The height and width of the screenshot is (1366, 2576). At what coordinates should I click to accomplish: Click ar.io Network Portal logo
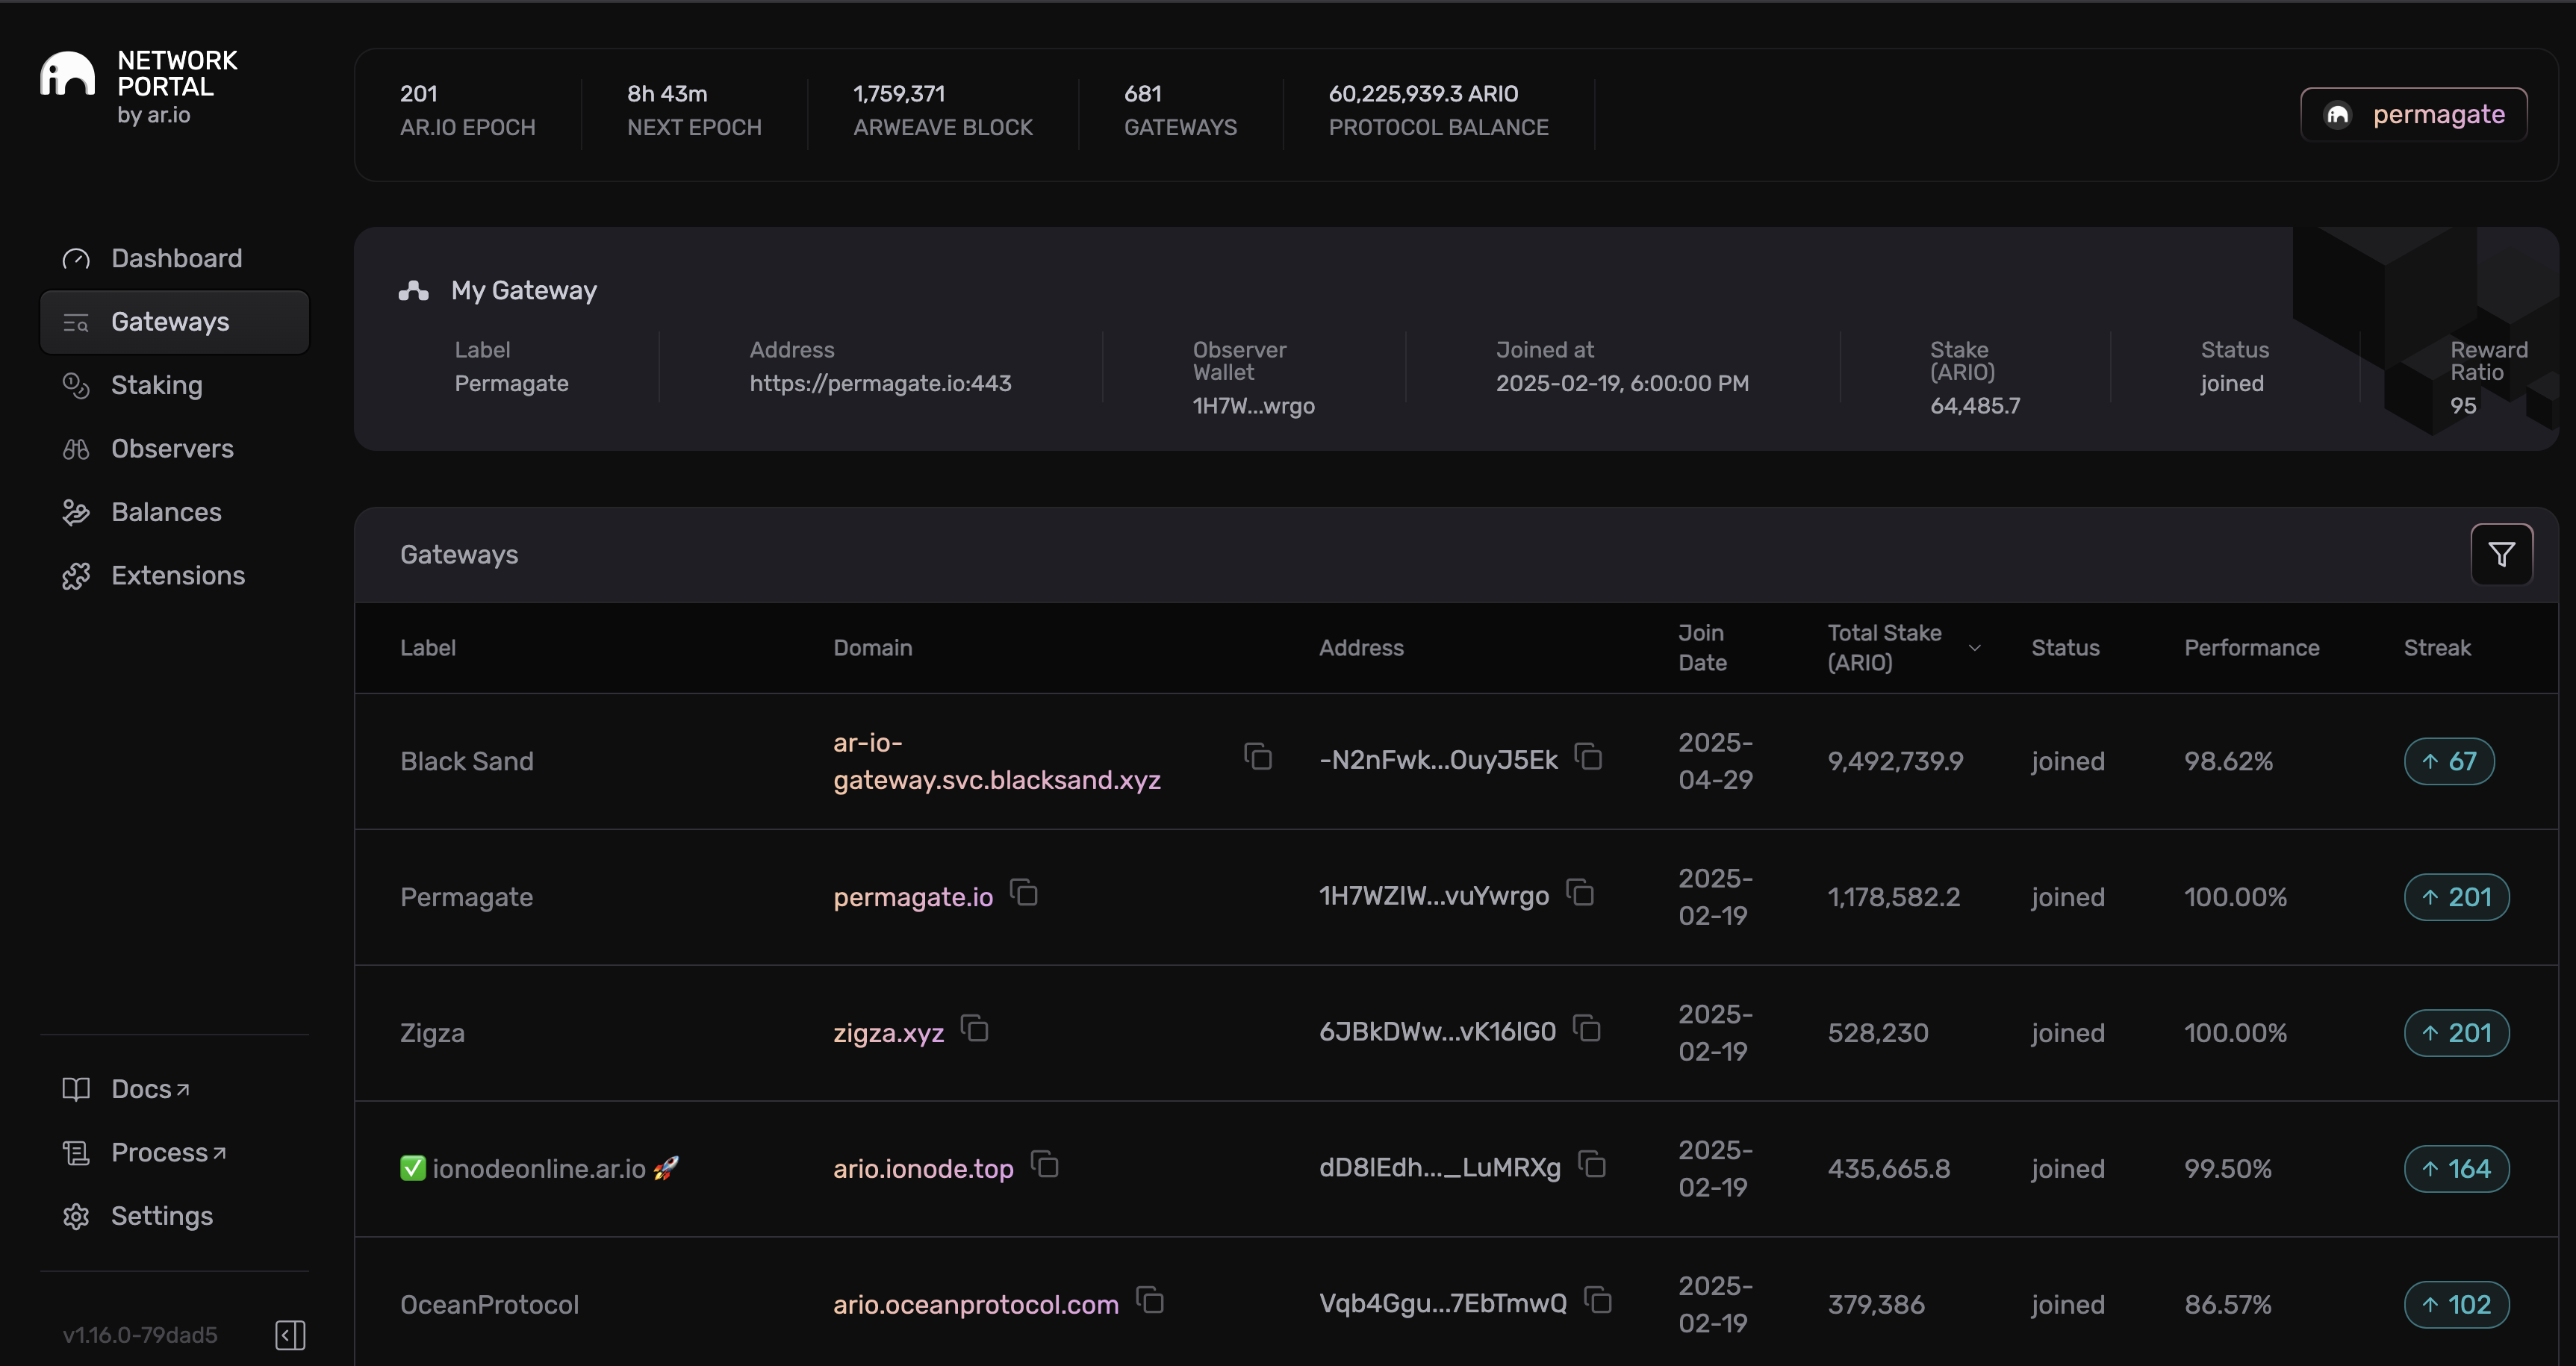pyautogui.click(x=67, y=75)
